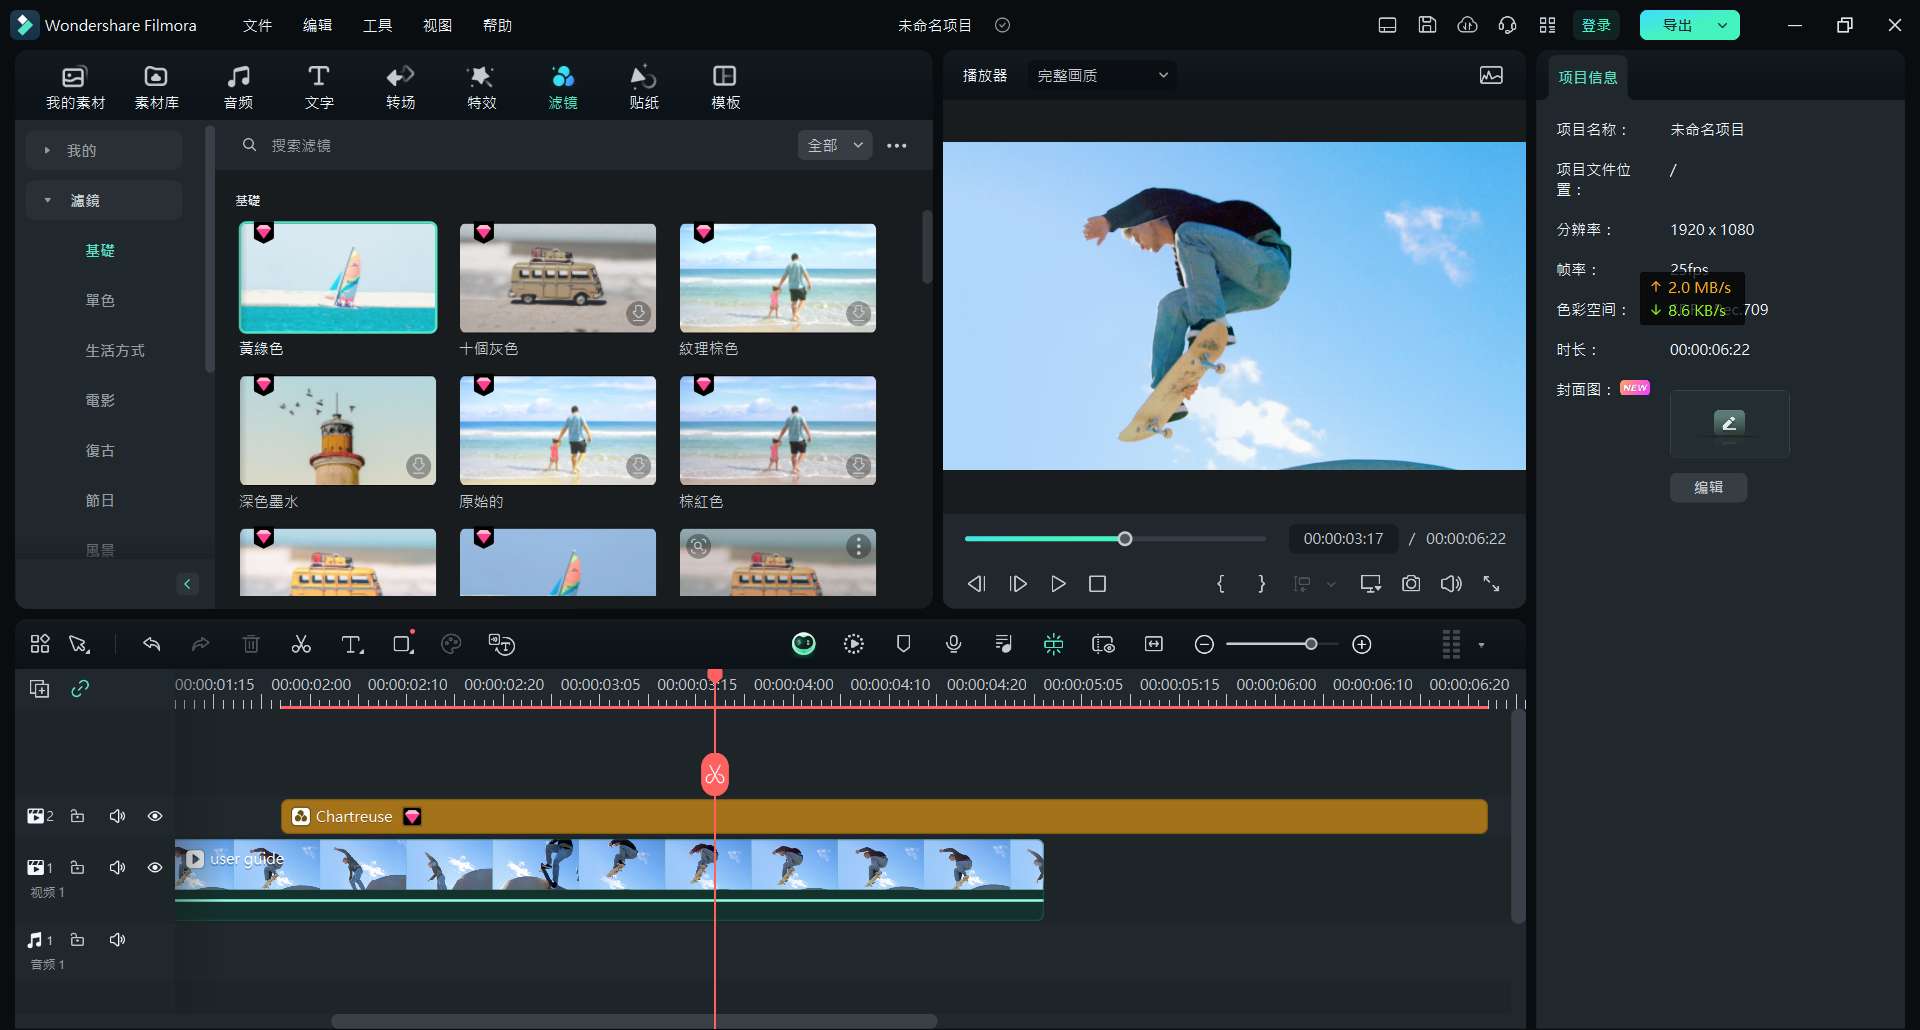Click the voiceover microphone icon
The image size is (1920, 1030).
coord(953,645)
